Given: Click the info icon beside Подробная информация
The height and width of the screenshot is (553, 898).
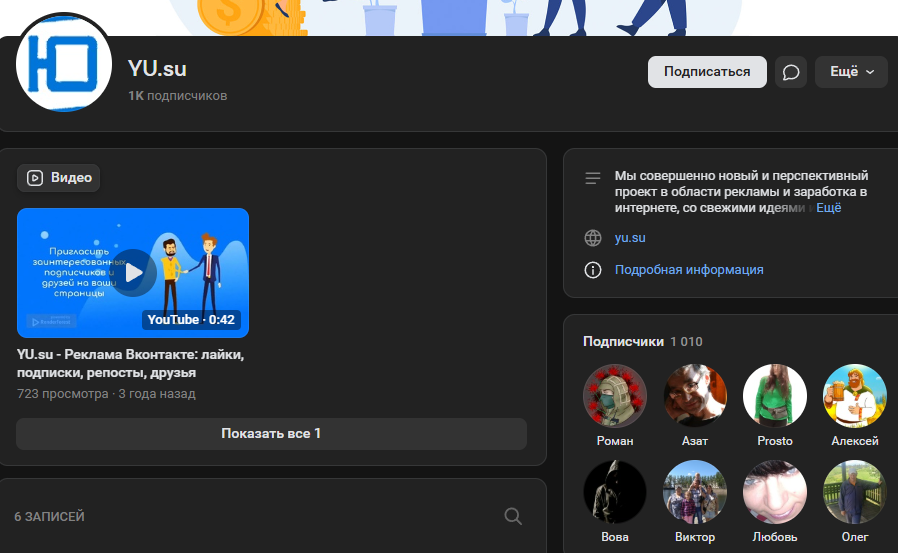Looking at the screenshot, I should point(593,270).
